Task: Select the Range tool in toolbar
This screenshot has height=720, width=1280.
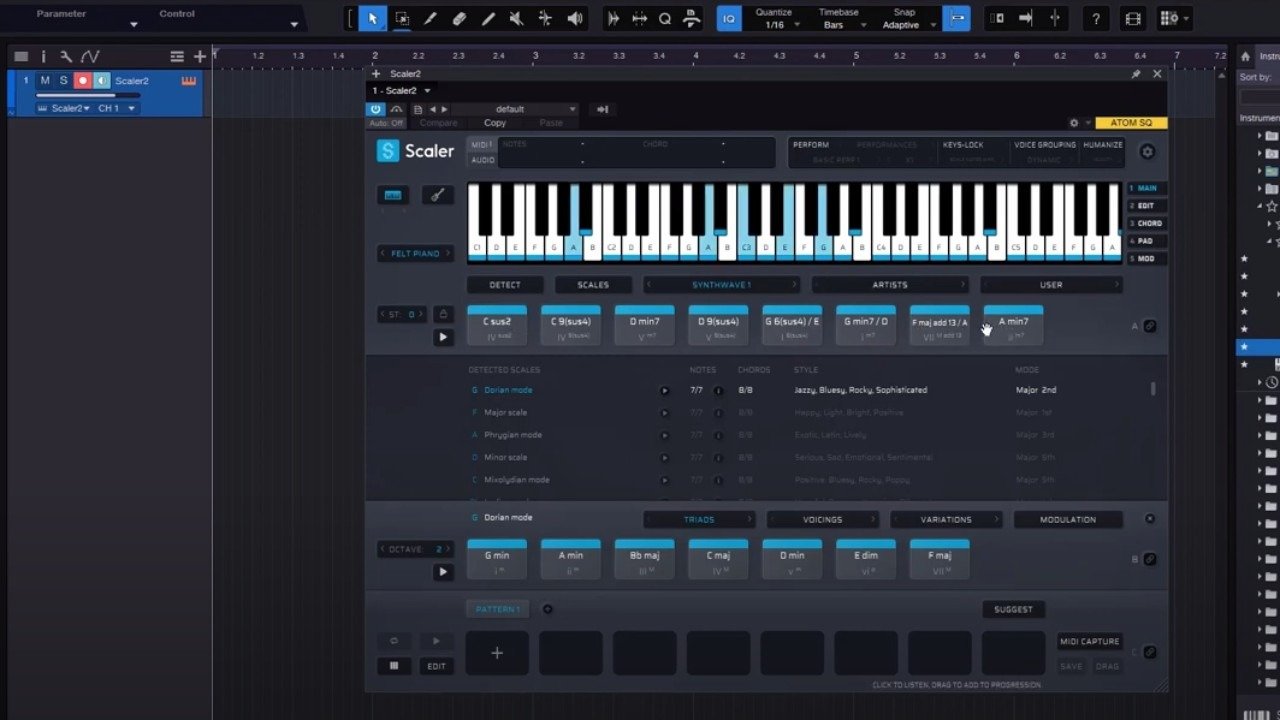Action: 402,18
